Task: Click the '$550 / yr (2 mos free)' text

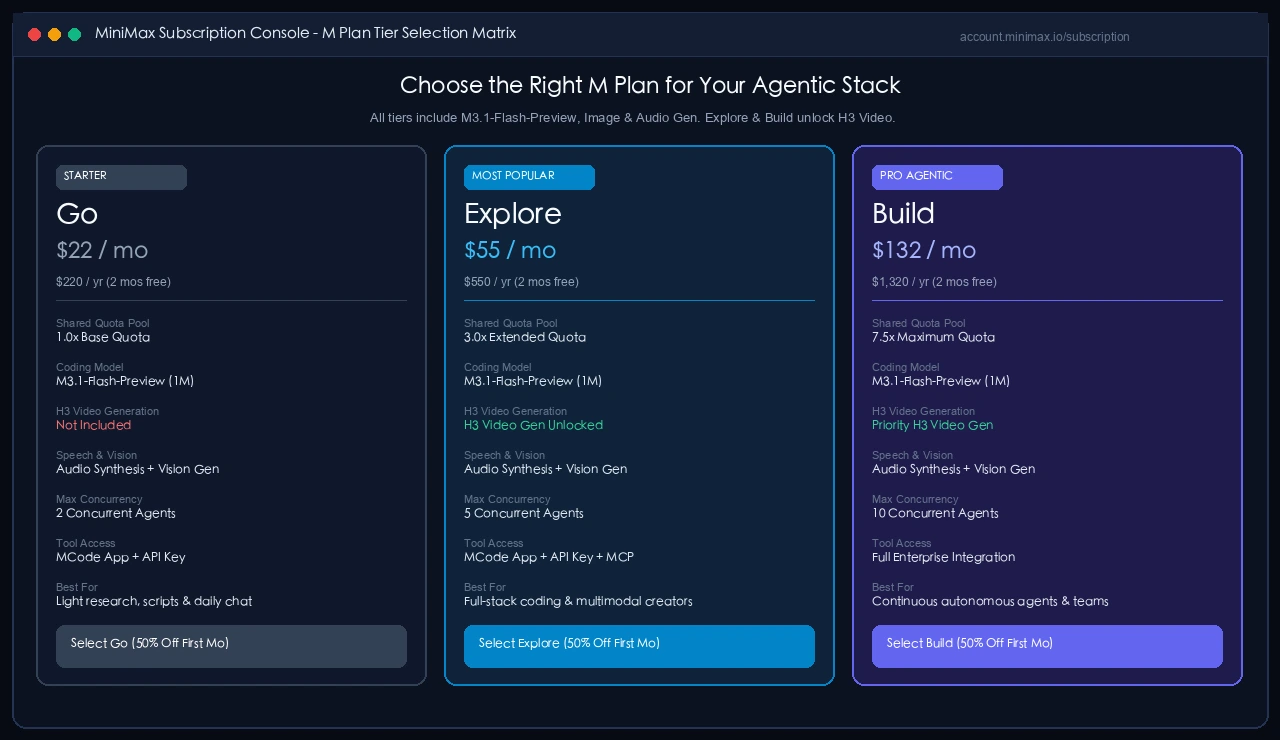Action: [x=521, y=282]
